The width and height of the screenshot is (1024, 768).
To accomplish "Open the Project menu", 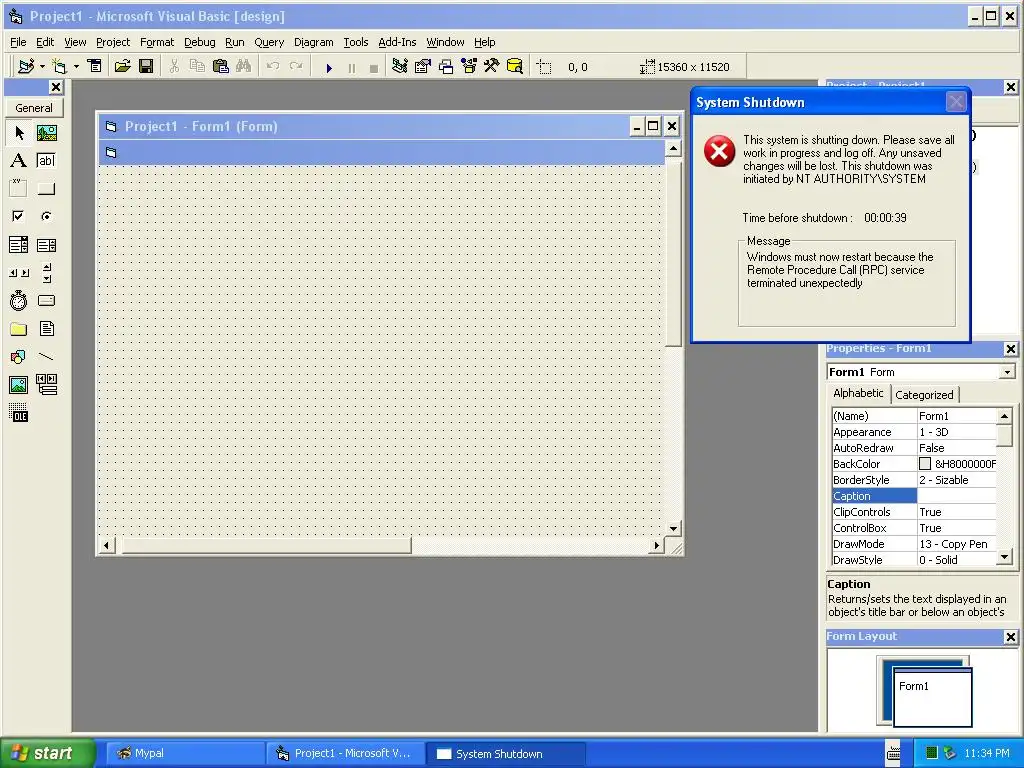I will coord(113,42).
